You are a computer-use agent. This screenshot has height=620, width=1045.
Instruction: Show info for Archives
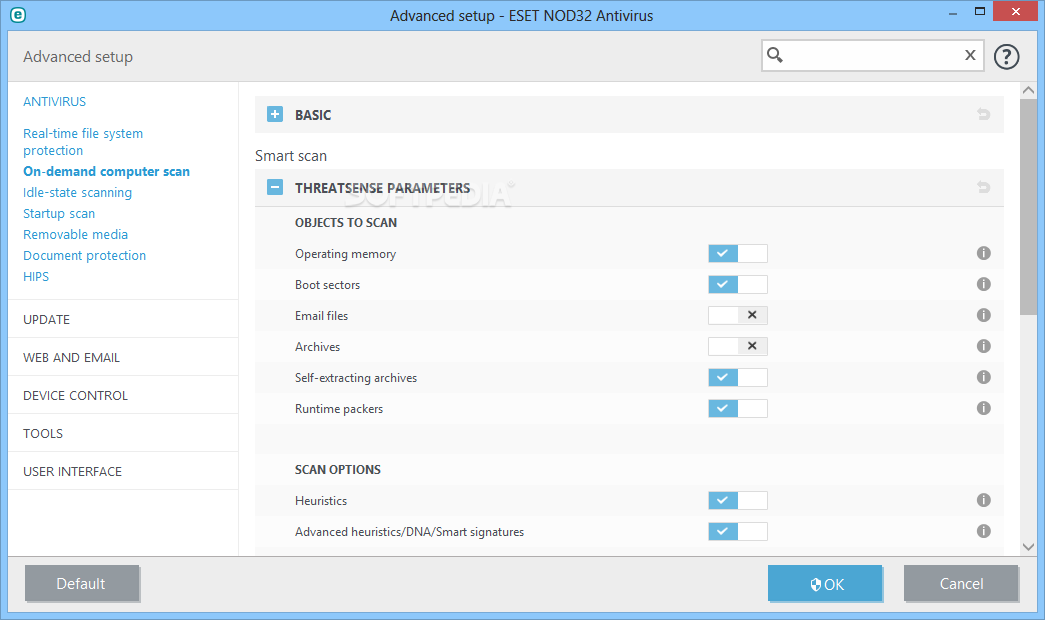point(984,346)
